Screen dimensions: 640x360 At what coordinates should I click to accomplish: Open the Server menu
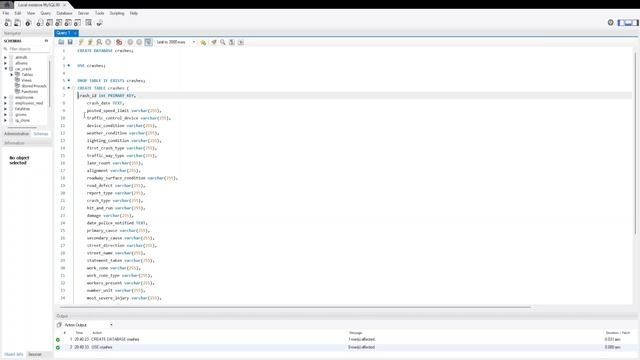pos(83,13)
